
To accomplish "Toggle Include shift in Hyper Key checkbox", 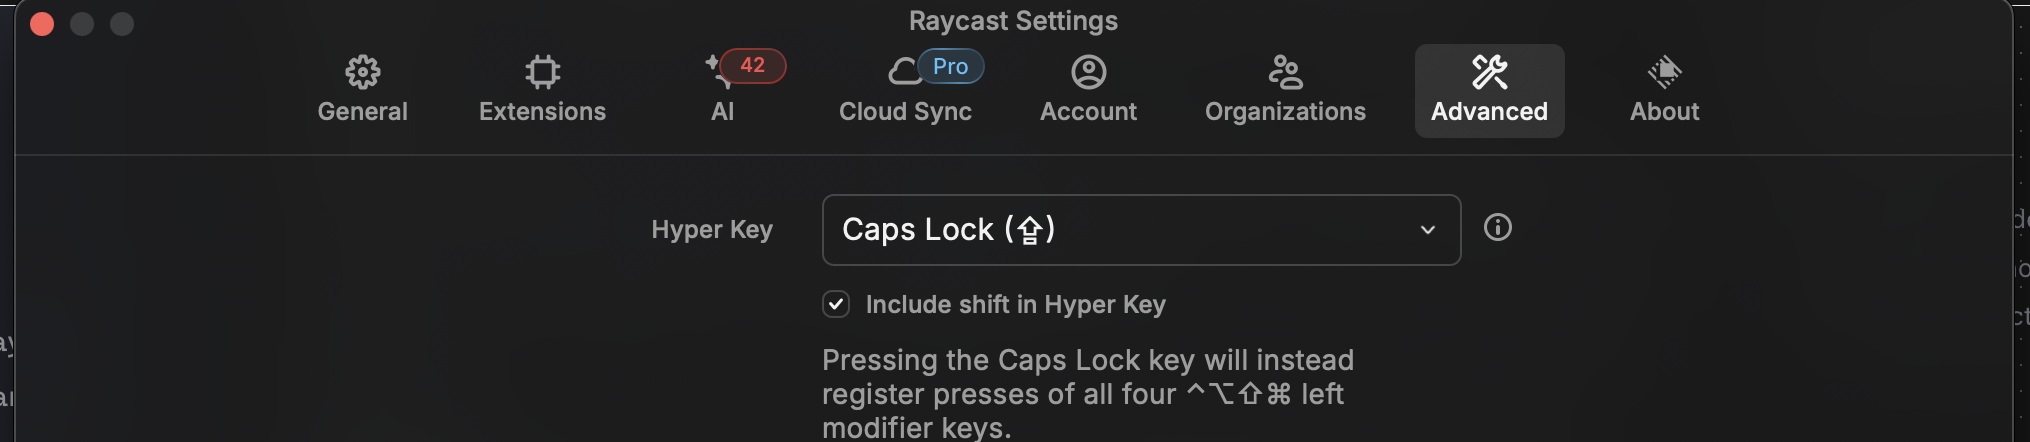I will click(x=836, y=304).
